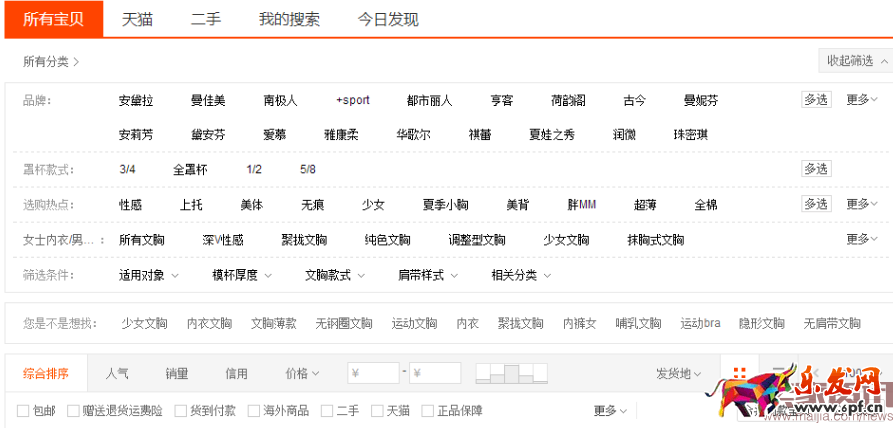Check the 货到付款 option
893x428 pixels.
180,410
